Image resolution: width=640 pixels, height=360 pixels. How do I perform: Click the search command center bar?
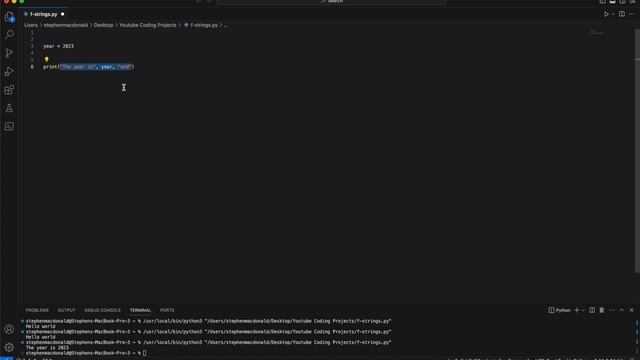pyautogui.click(x=331, y=2)
